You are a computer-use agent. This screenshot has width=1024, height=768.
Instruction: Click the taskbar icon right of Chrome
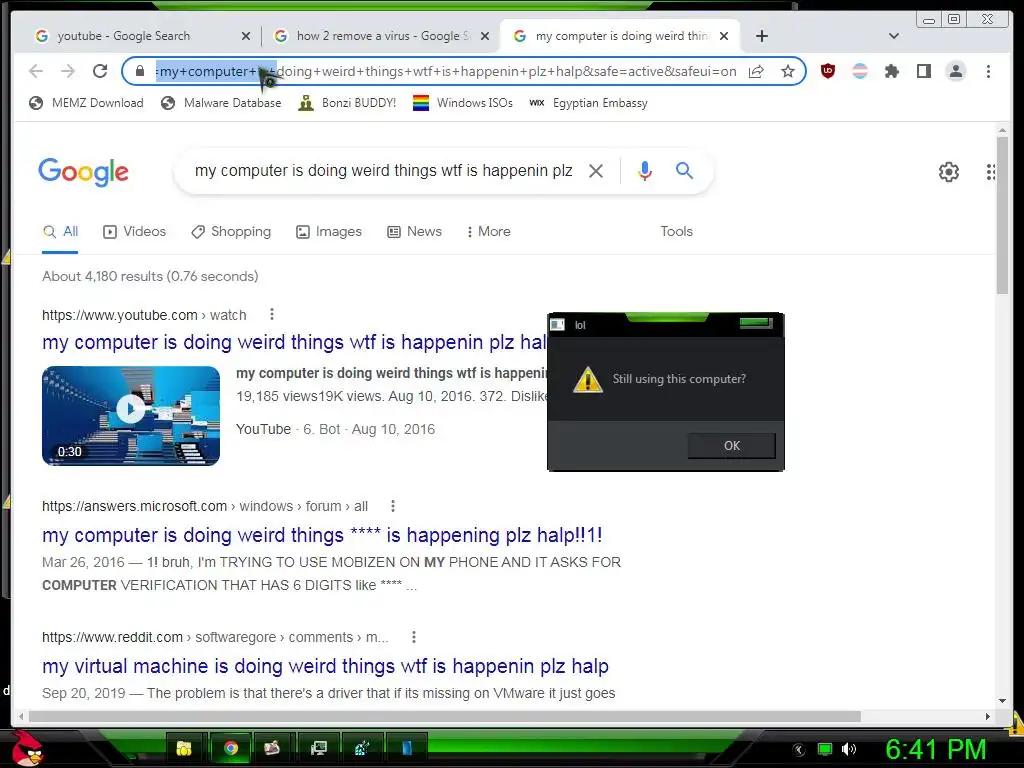273,748
